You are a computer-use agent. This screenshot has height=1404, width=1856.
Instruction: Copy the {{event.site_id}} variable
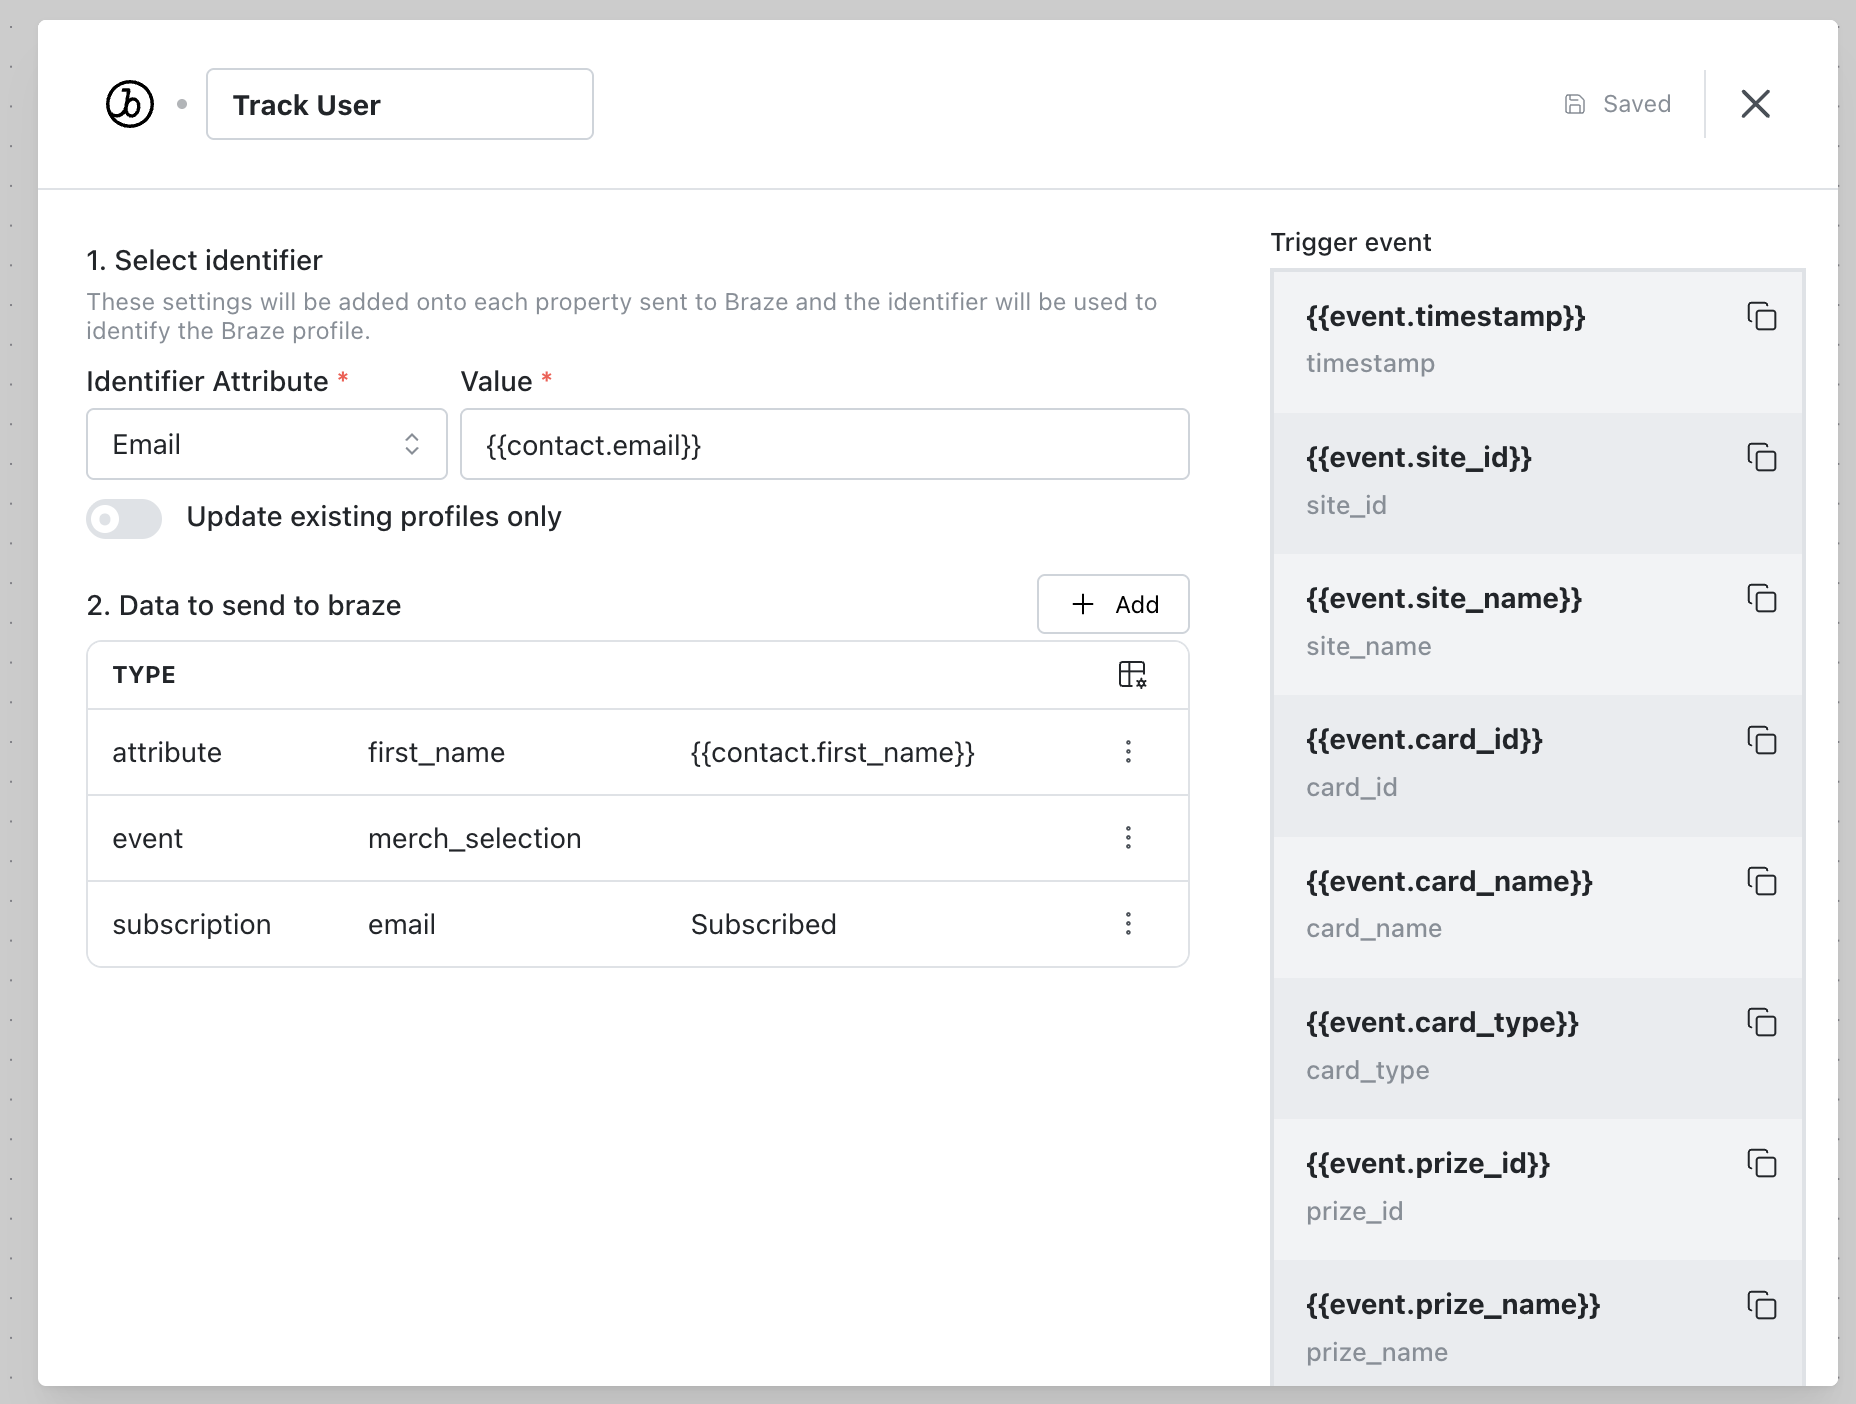[x=1763, y=457]
